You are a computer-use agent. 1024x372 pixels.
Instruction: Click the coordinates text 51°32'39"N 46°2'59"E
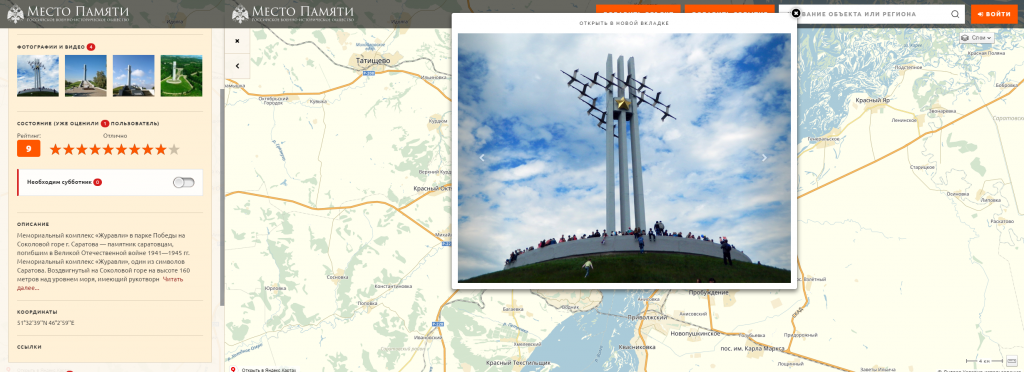(46, 322)
